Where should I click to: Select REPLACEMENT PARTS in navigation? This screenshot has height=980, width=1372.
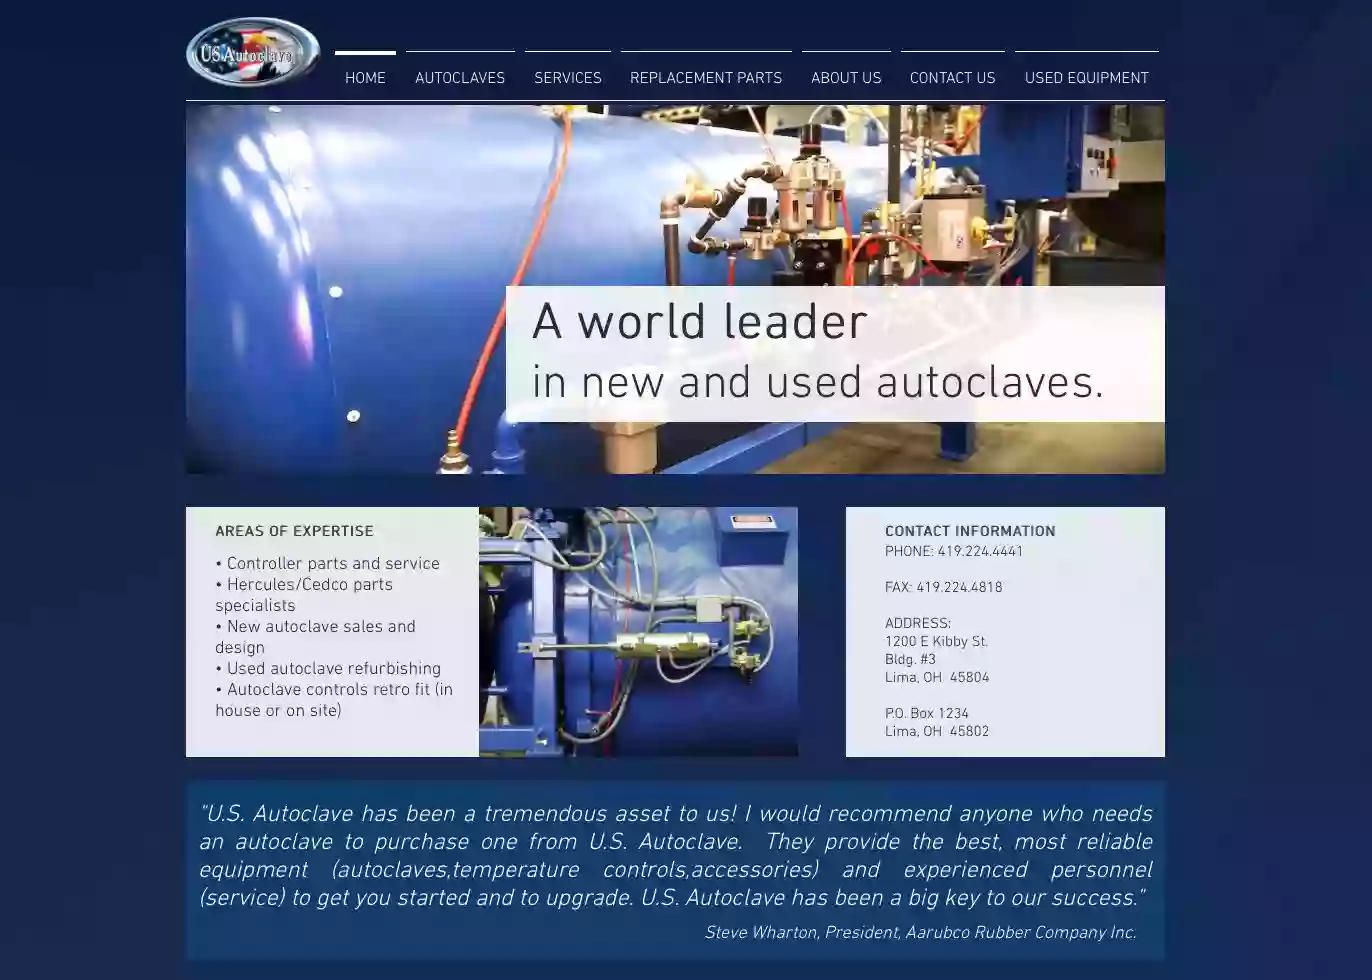click(x=706, y=77)
